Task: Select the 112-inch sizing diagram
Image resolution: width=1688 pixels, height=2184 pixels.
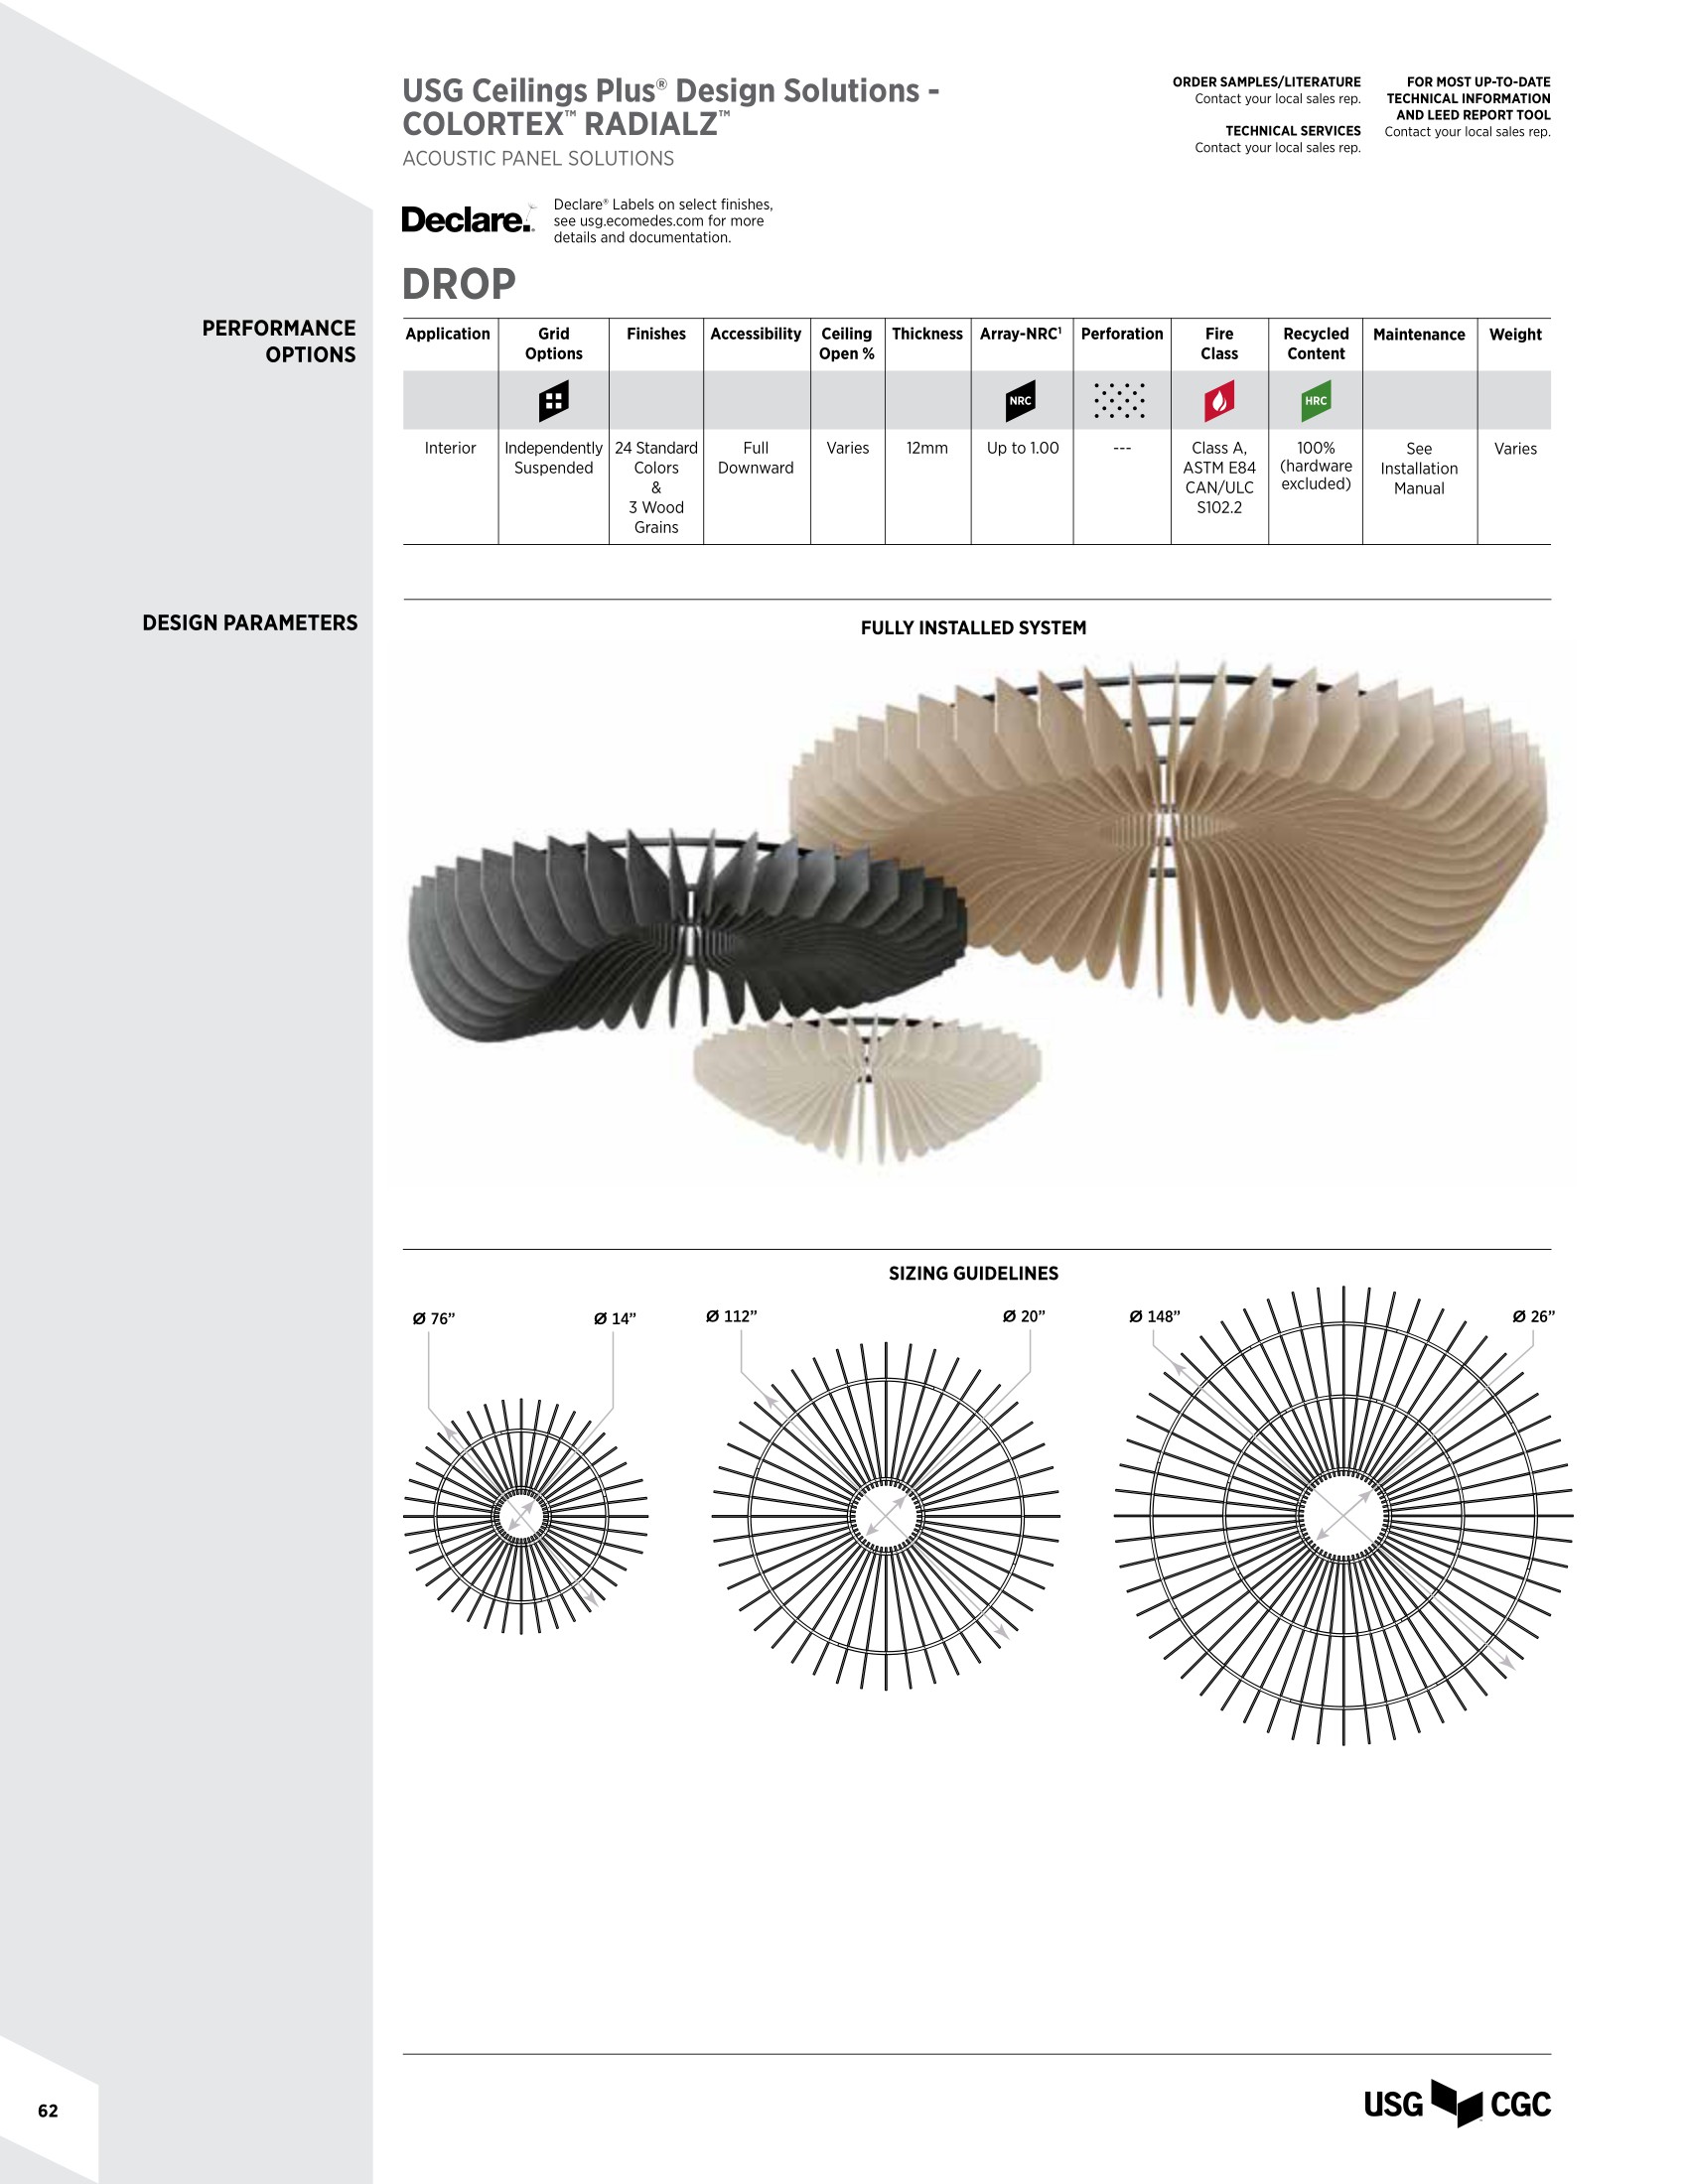Action: click(x=886, y=1516)
